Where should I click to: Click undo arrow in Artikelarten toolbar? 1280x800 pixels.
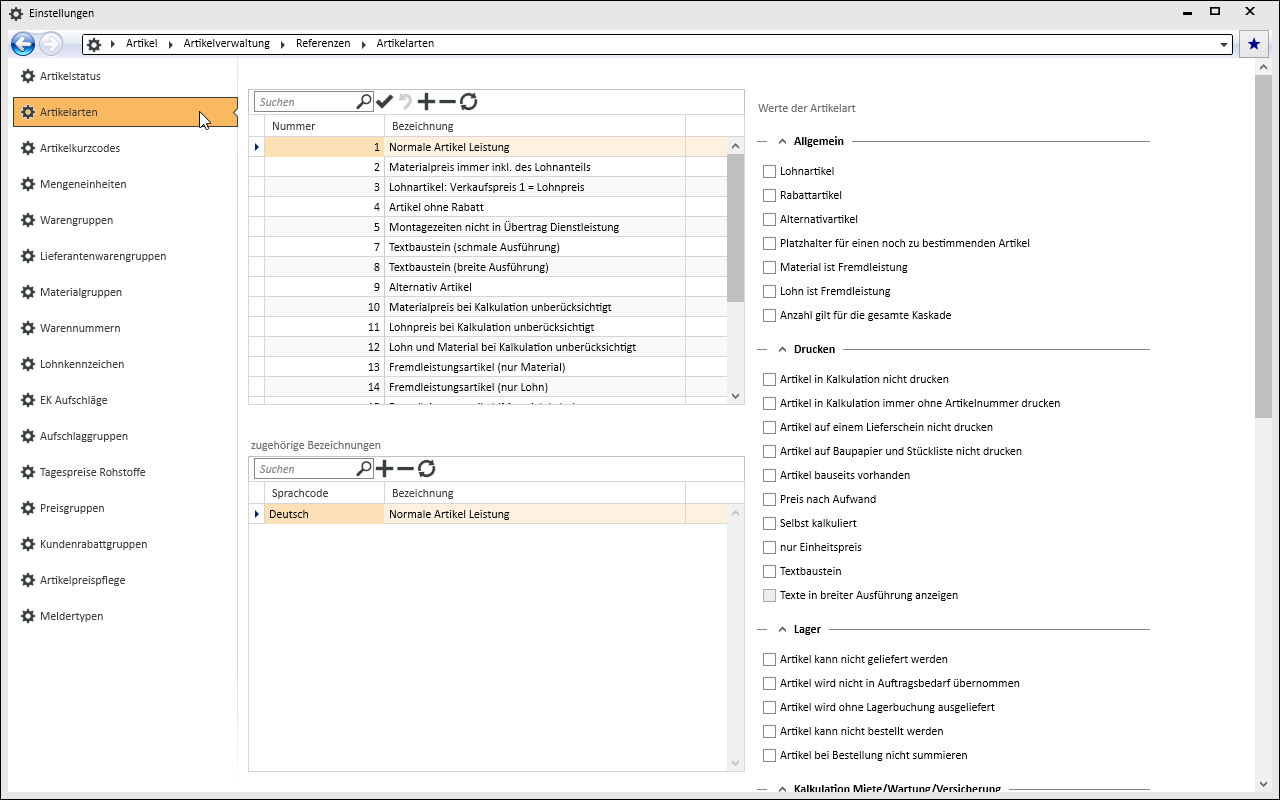[x=406, y=101]
